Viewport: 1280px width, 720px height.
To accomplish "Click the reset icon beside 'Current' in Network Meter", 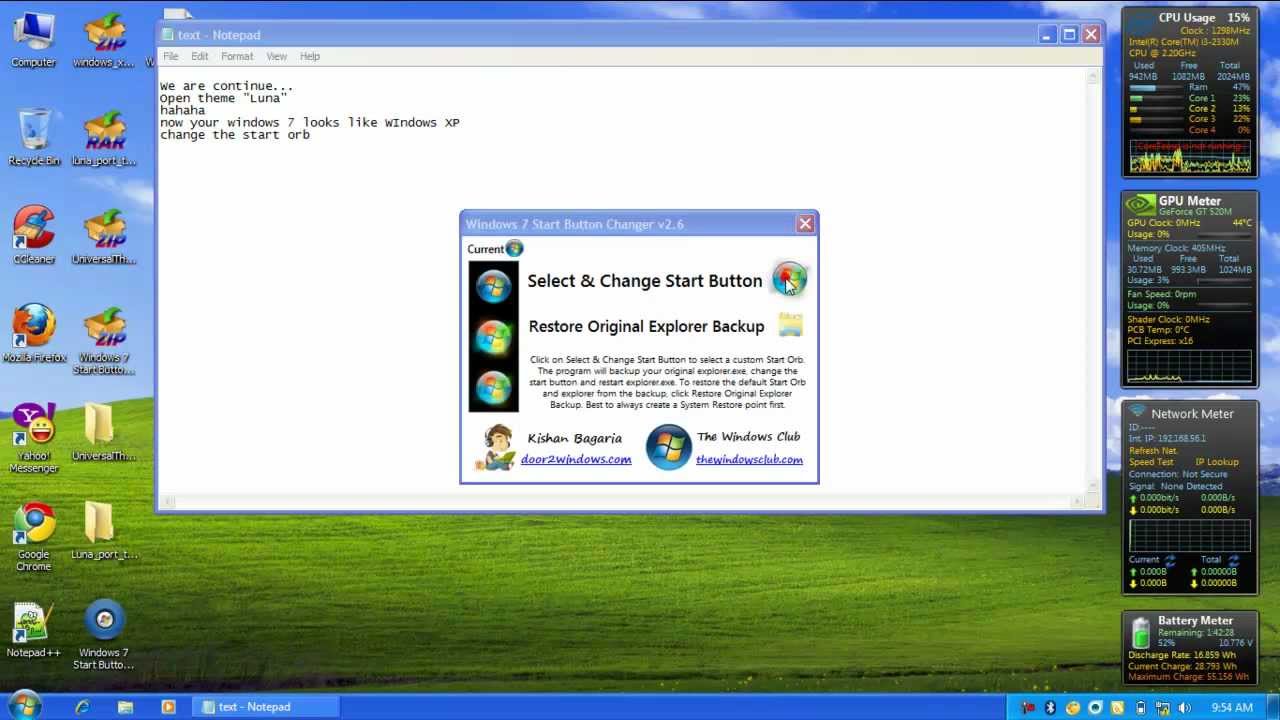I will 1170,560.
